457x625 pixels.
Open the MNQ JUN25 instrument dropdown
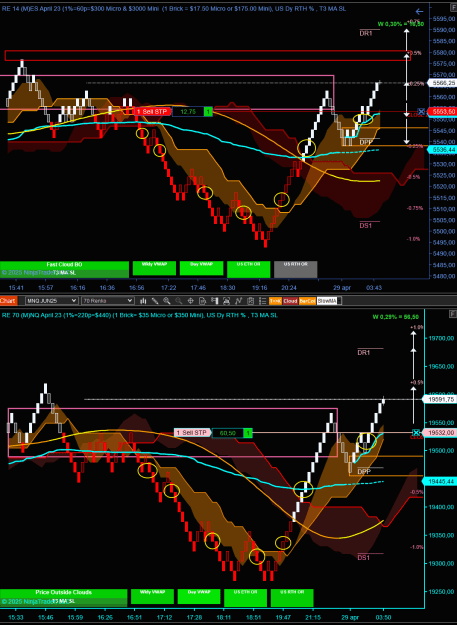(51, 301)
